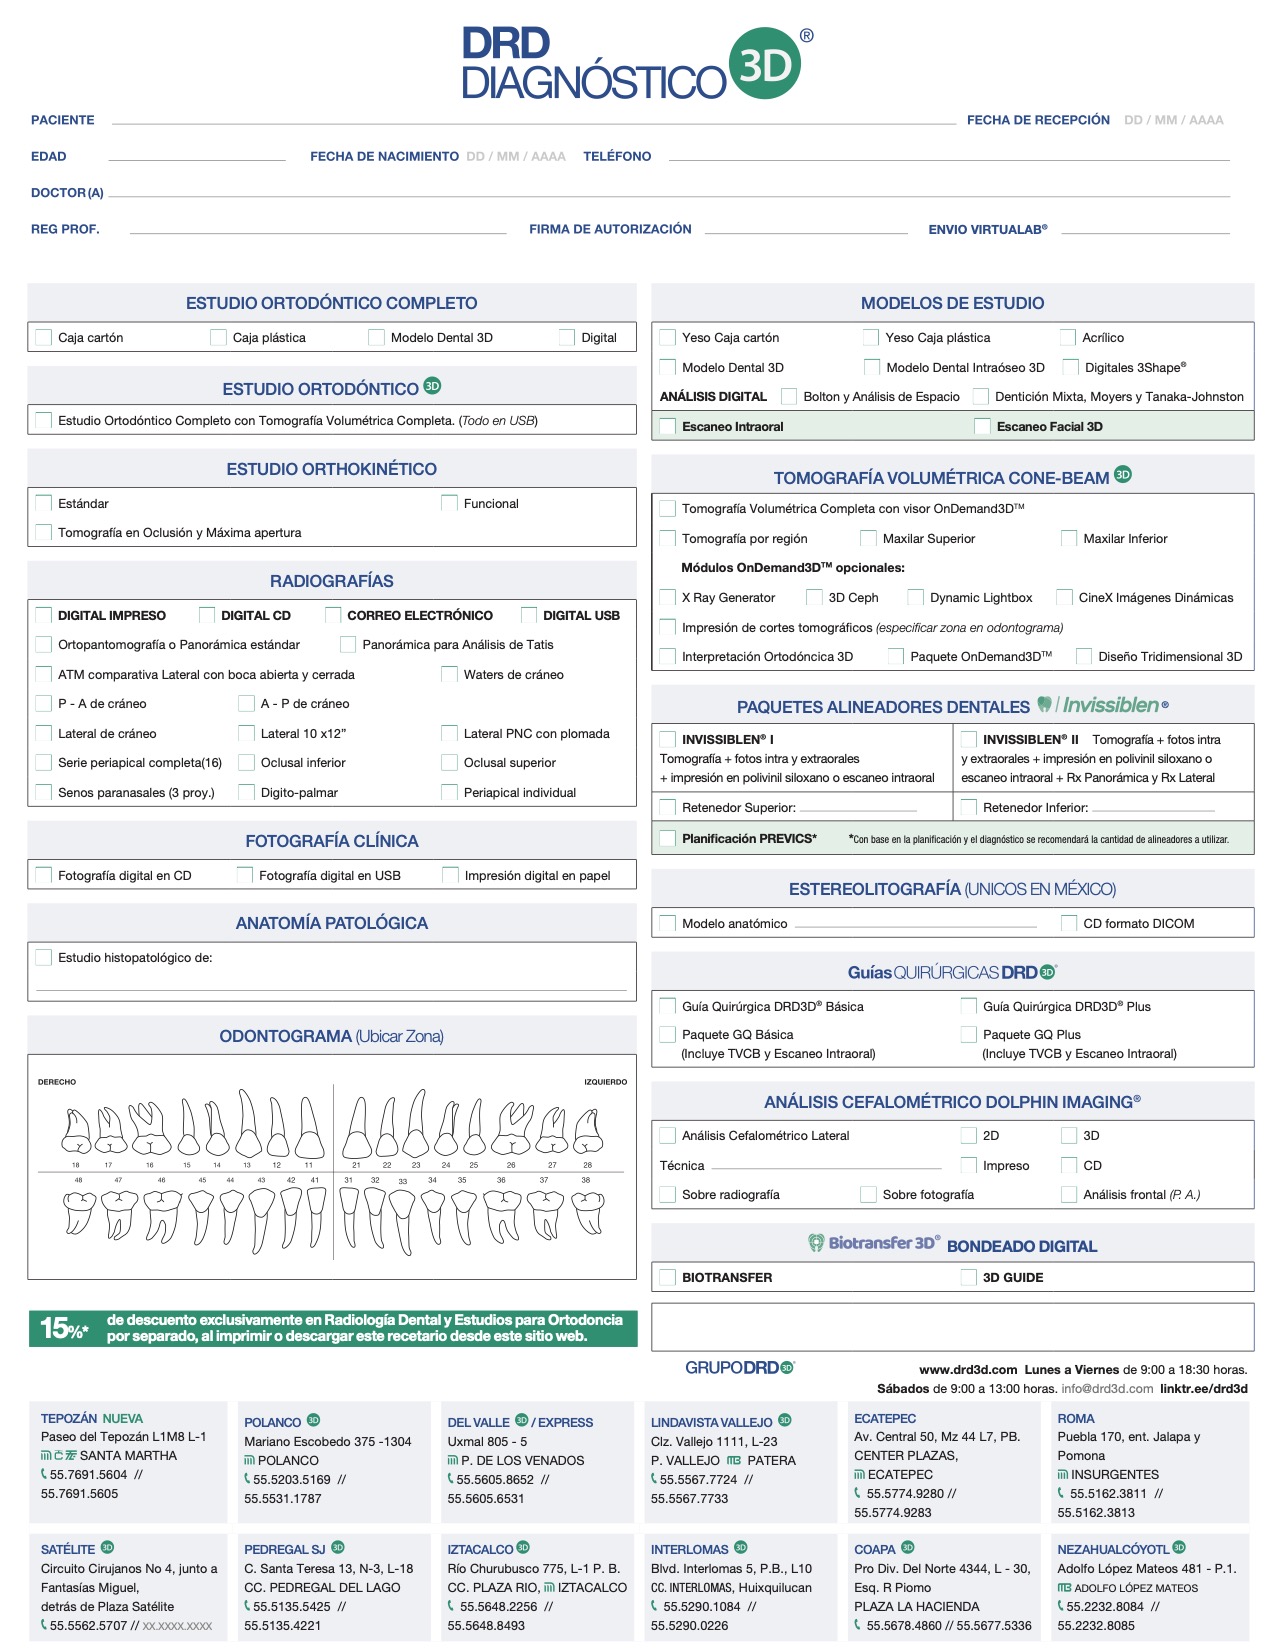Tick the Escaneo Intraoral checkbox

pyautogui.click(x=668, y=427)
